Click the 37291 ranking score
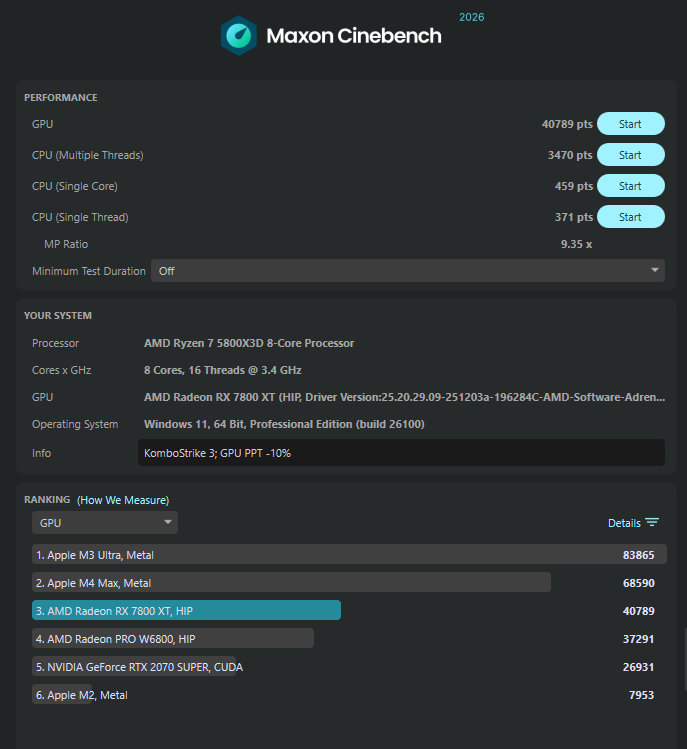The image size is (687, 749). click(x=638, y=639)
